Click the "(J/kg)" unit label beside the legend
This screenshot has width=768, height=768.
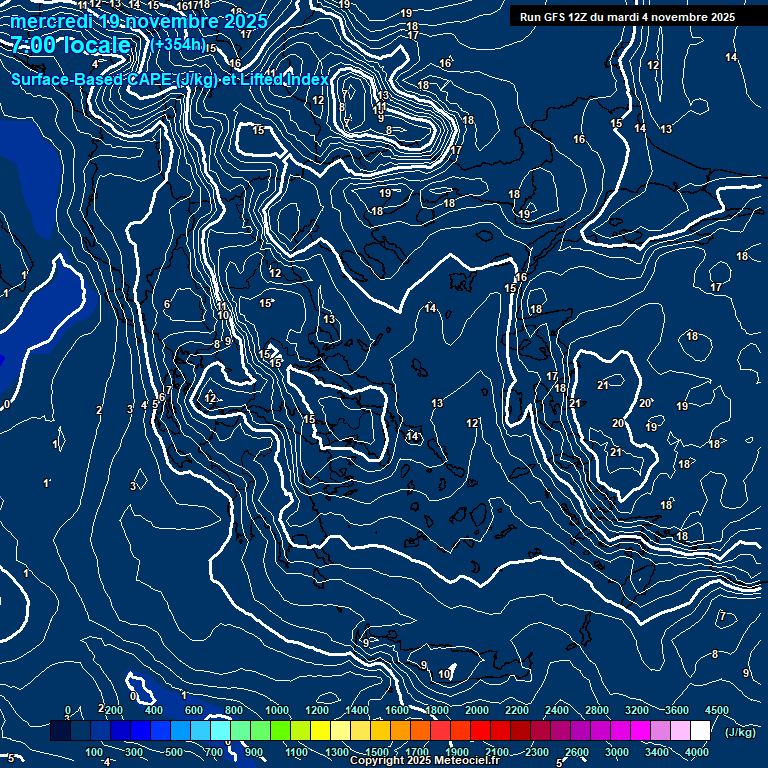740,732
